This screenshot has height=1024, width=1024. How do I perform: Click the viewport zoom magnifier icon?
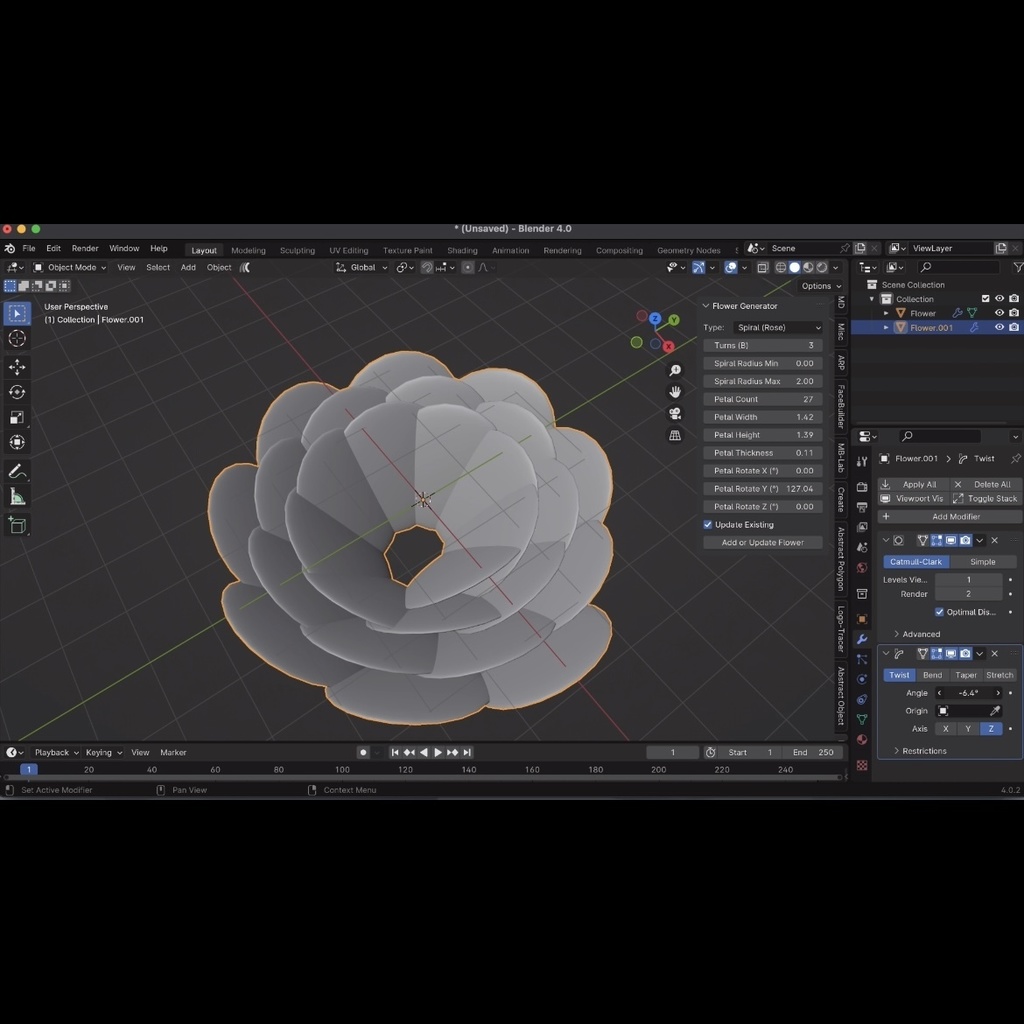click(x=676, y=368)
